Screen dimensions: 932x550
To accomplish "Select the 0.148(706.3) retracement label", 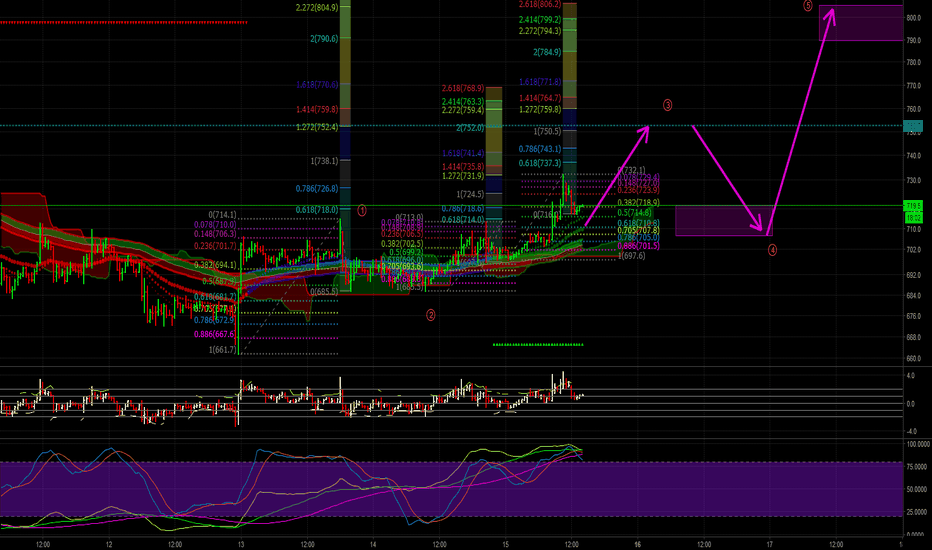I will (215, 234).
